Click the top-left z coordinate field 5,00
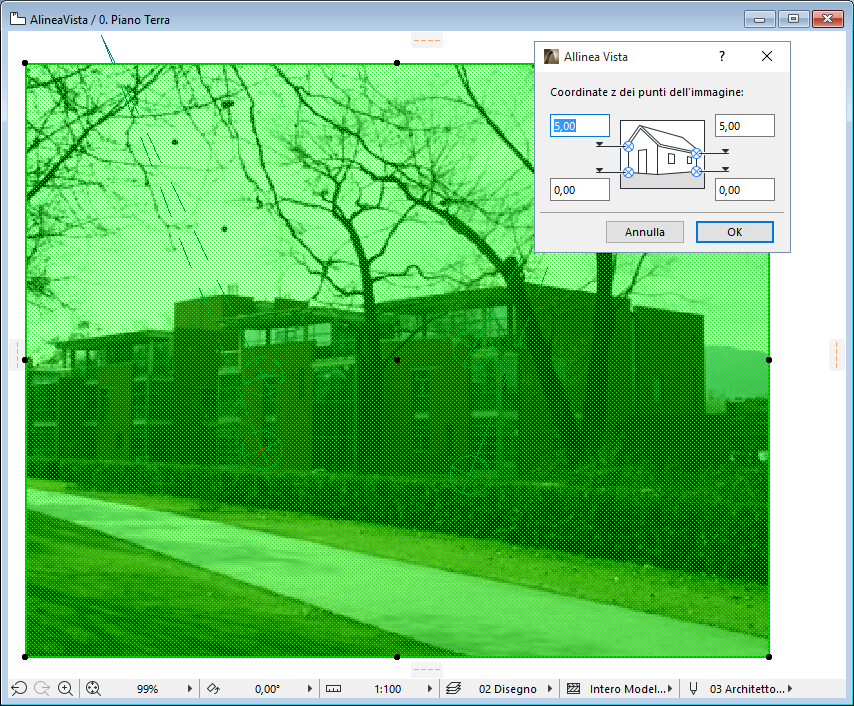 580,126
